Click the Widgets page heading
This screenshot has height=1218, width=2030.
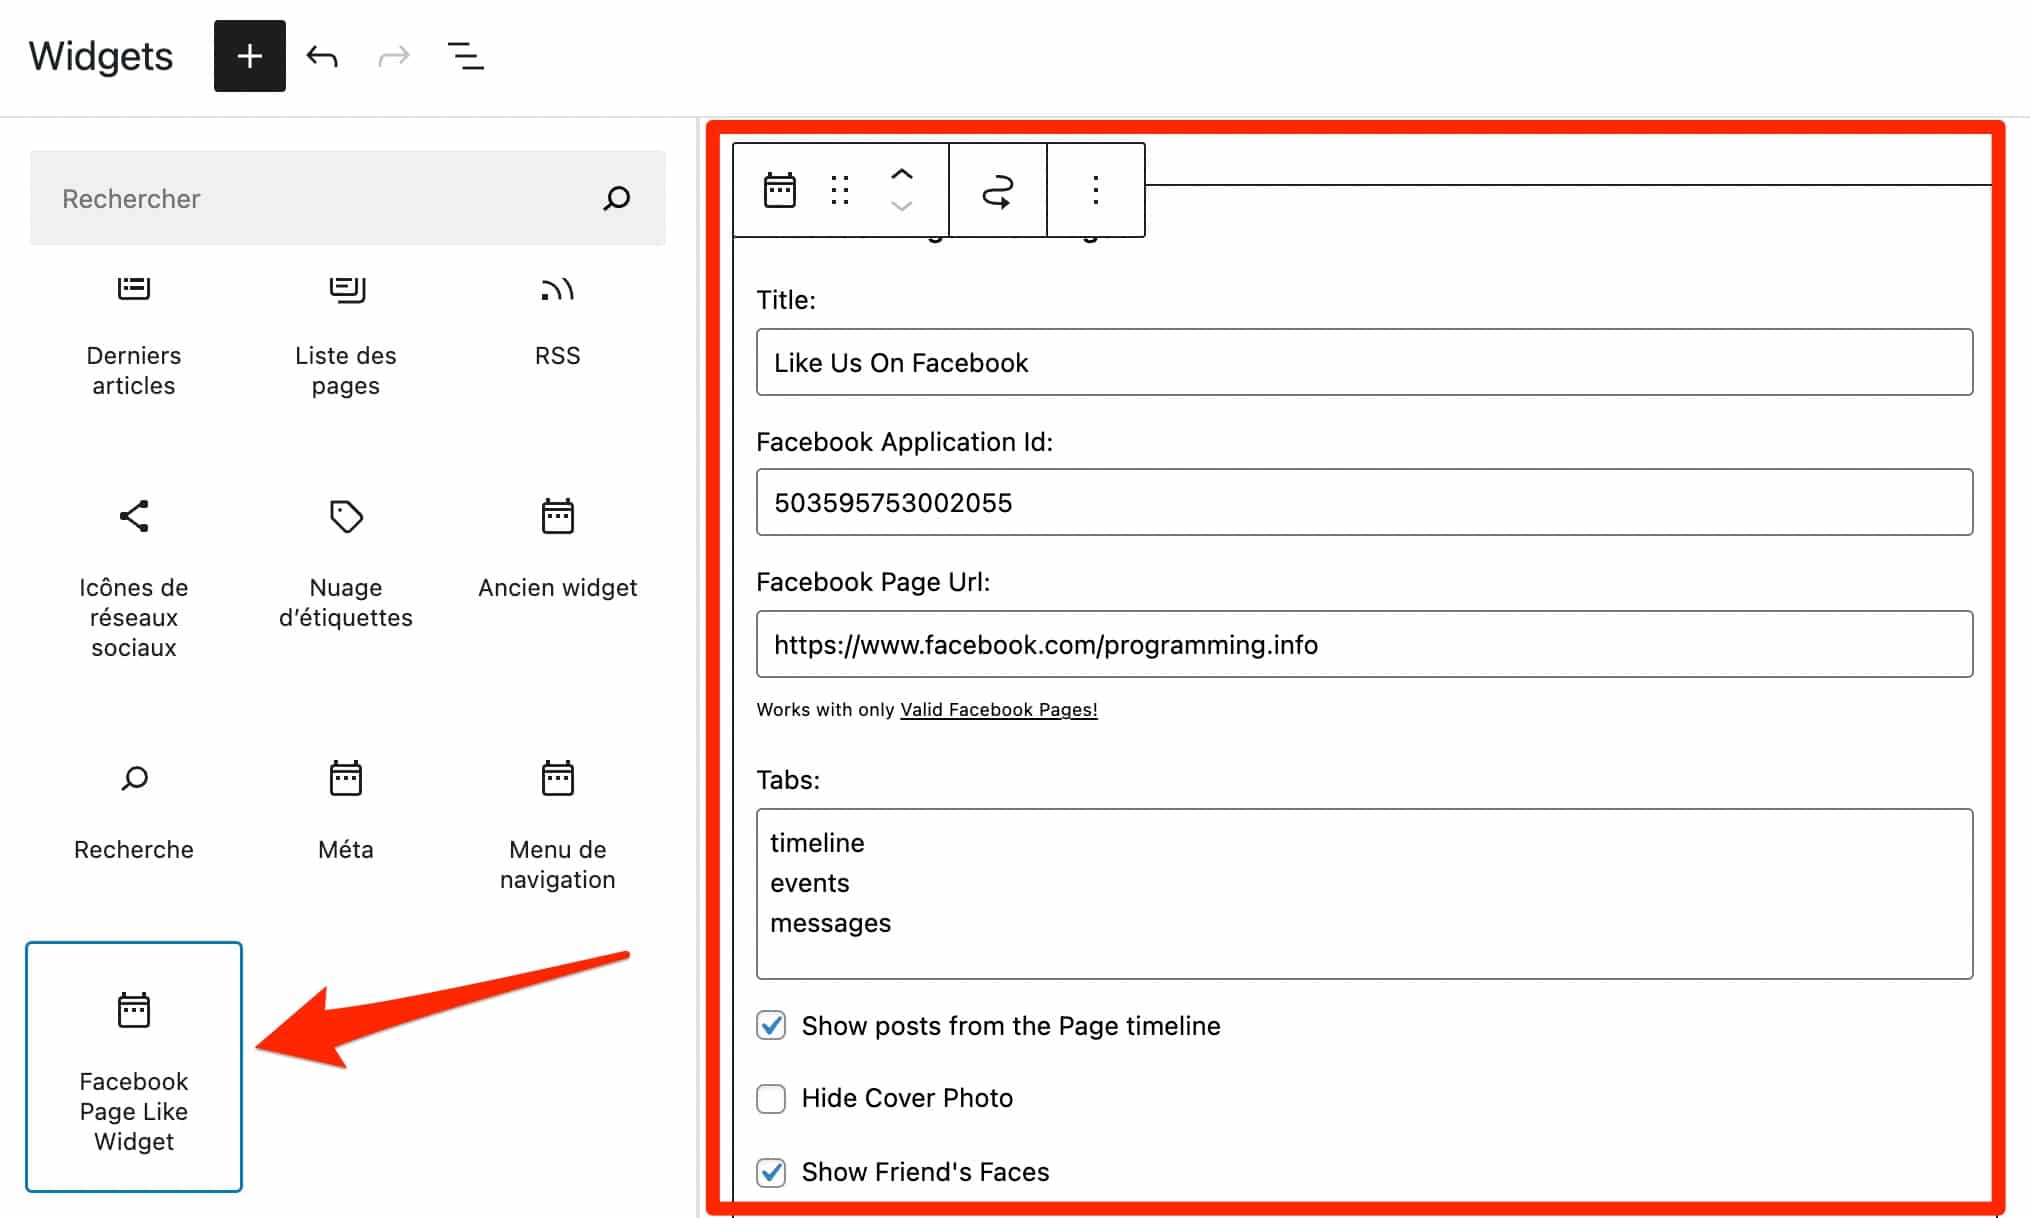[x=101, y=56]
